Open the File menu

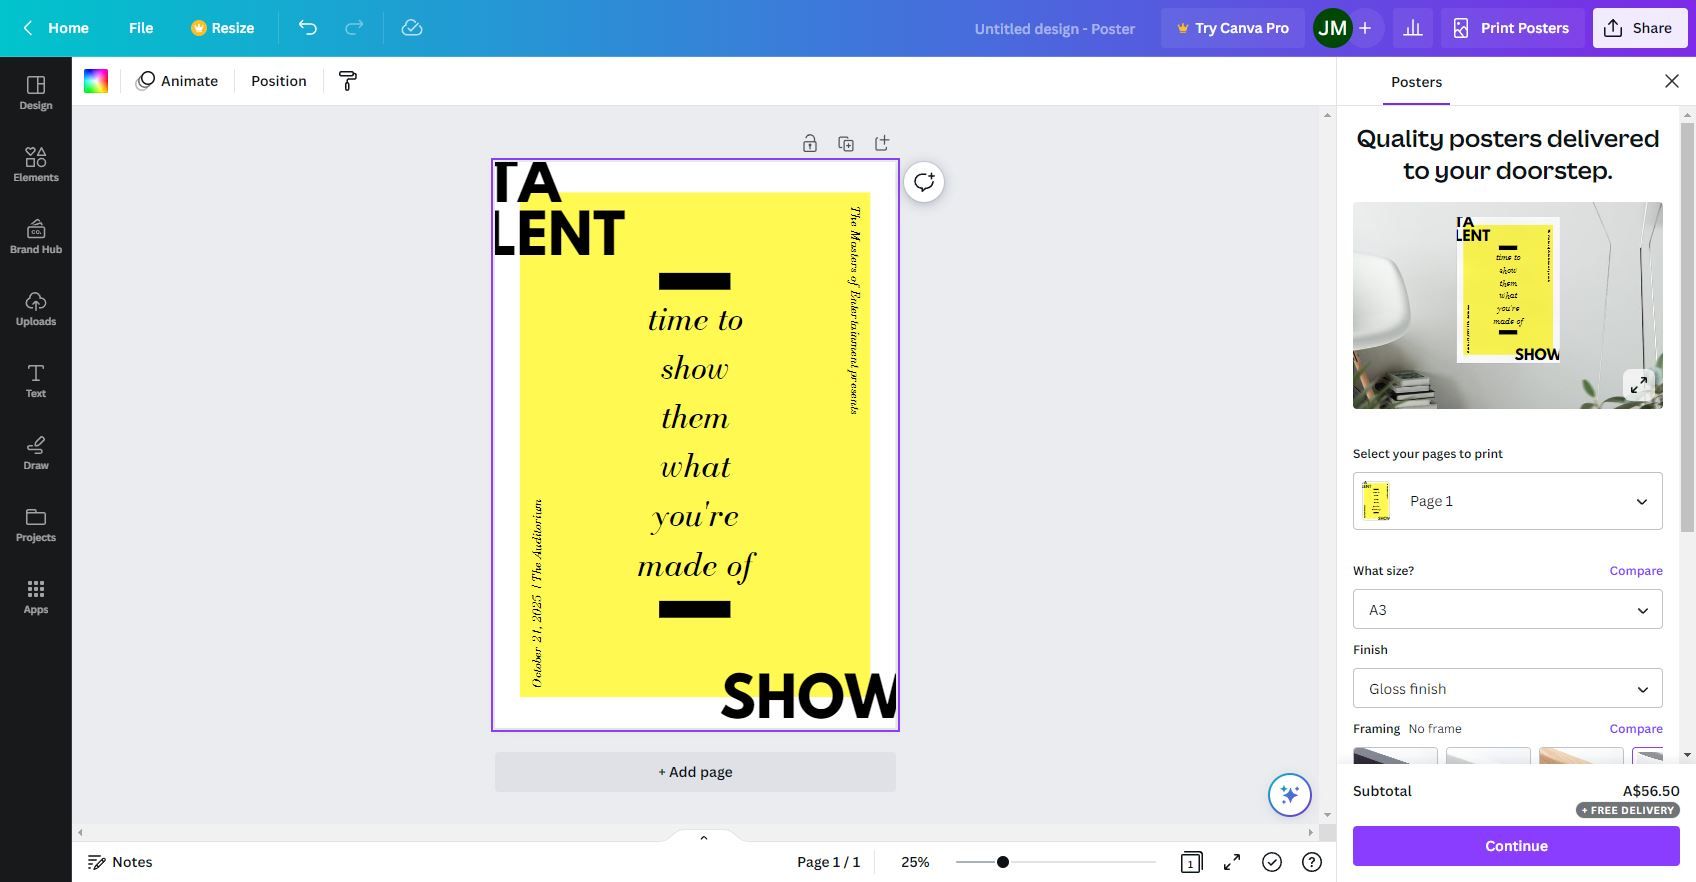141,28
